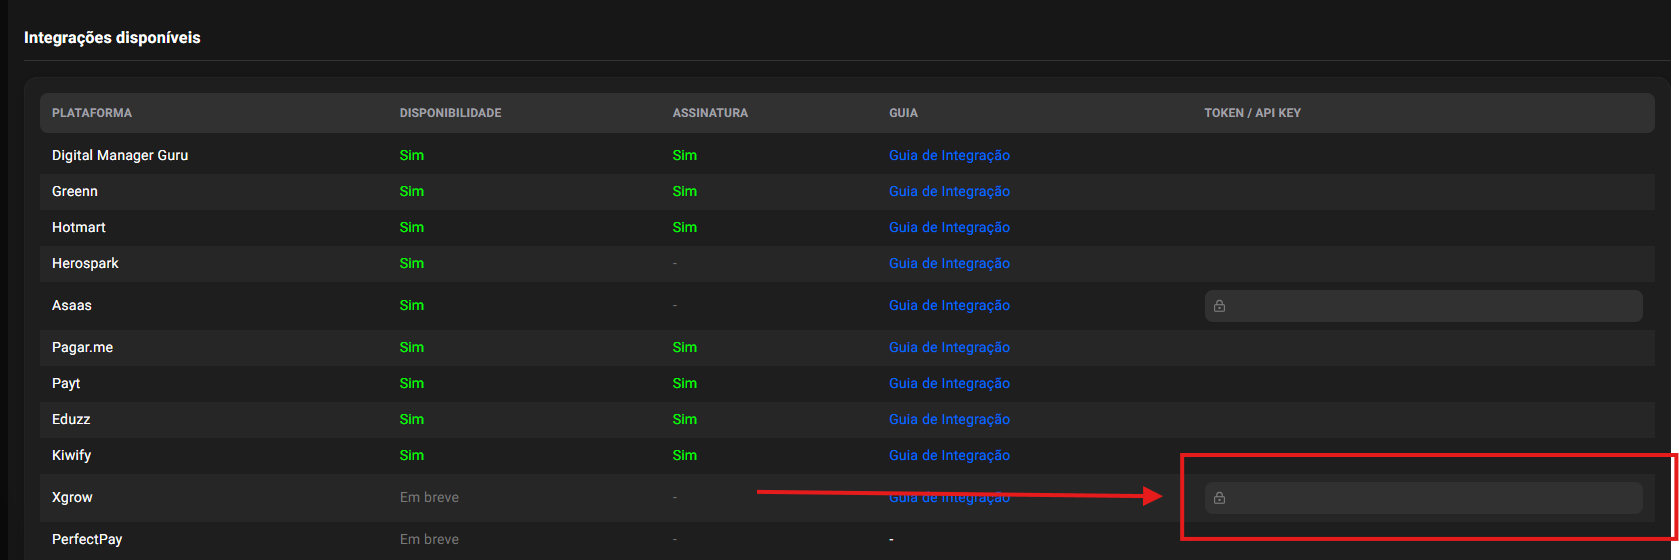
Task: Open Guia de Integração for Greenn
Action: (949, 191)
